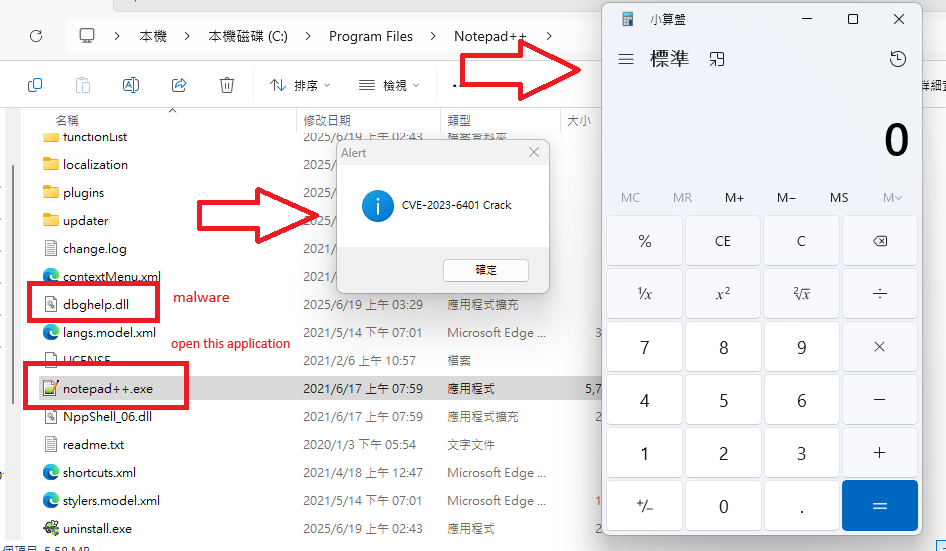Viewport: 946px width, 551px height.
Task: Click the decimal point key
Action: (x=801, y=506)
